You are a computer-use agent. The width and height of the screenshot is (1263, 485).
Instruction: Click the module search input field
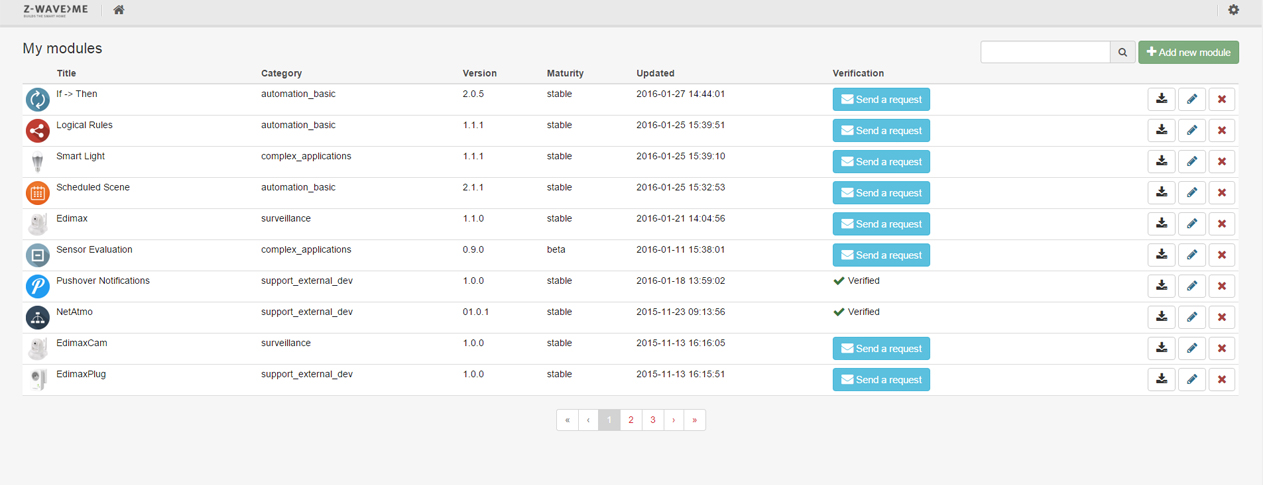tap(1045, 52)
